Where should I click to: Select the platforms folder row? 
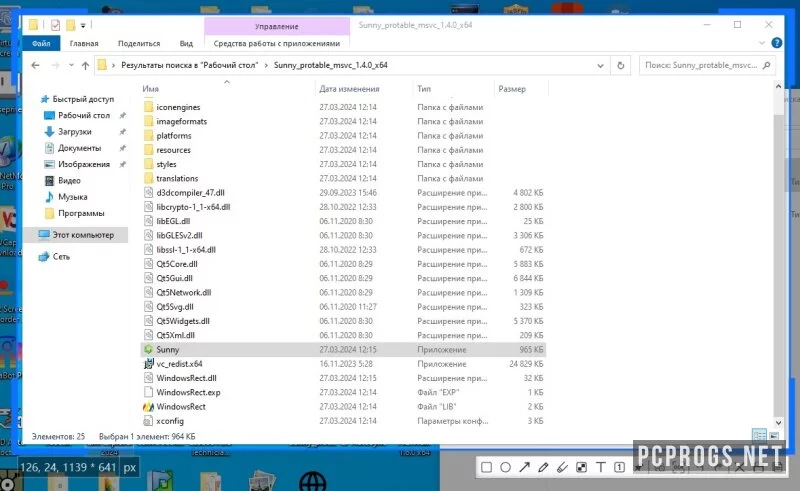(343, 136)
